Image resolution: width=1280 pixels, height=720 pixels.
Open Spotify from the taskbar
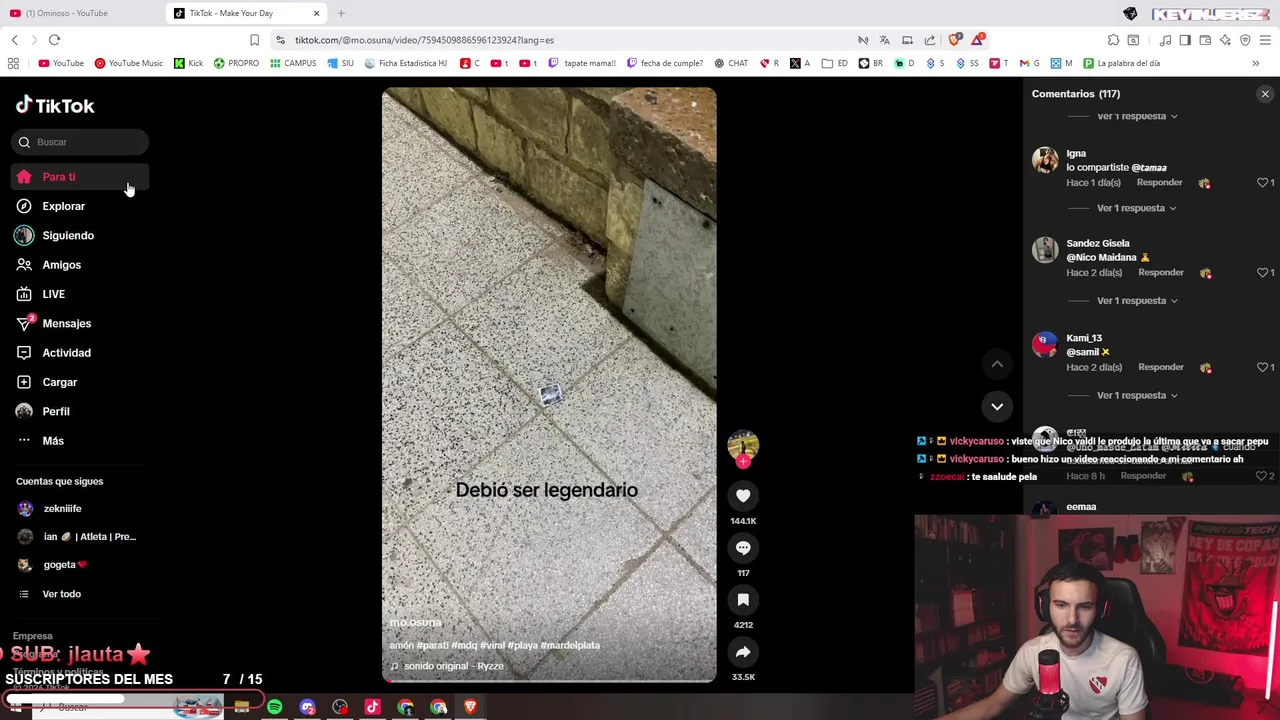274,707
